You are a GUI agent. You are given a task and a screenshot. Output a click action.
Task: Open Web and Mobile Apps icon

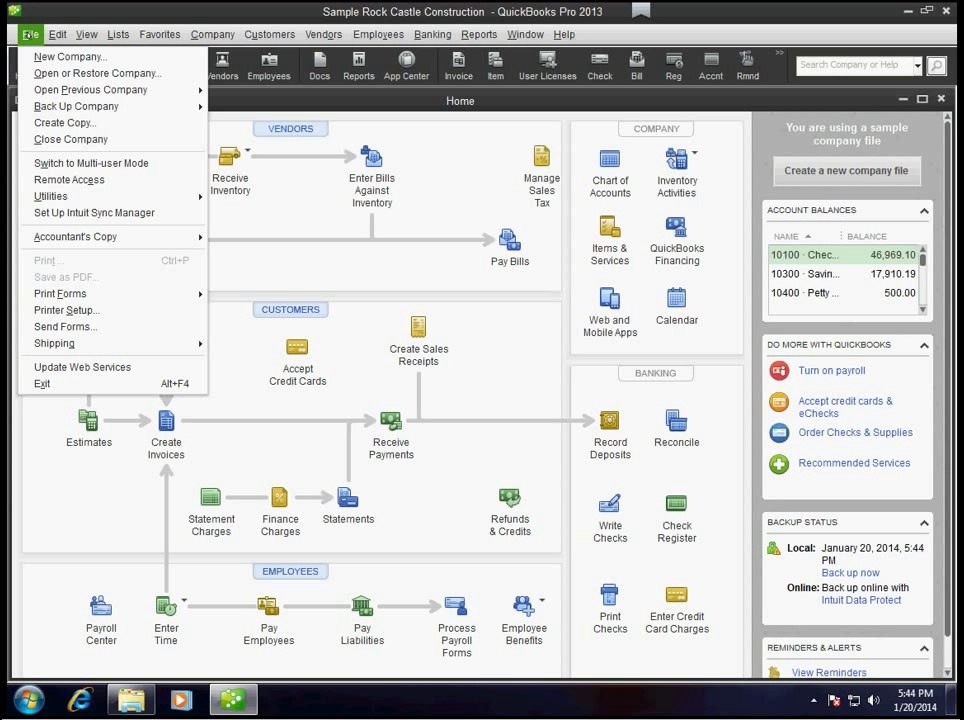(610, 298)
